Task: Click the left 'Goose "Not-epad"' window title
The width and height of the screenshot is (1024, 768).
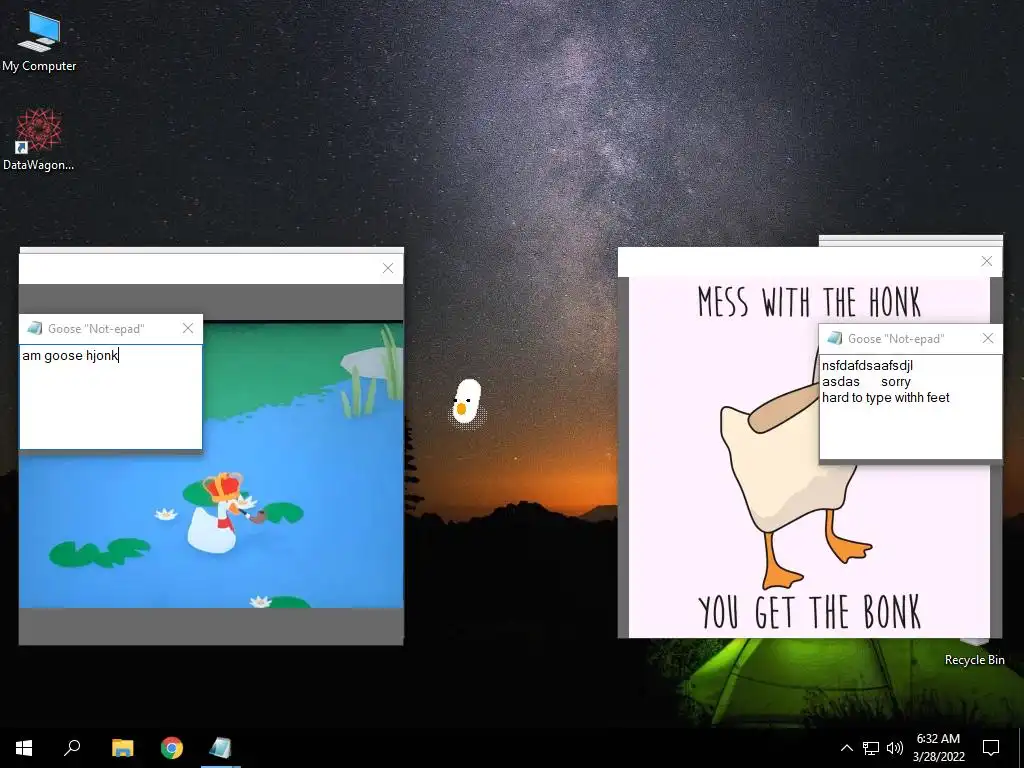Action: (x=96, y=328)
